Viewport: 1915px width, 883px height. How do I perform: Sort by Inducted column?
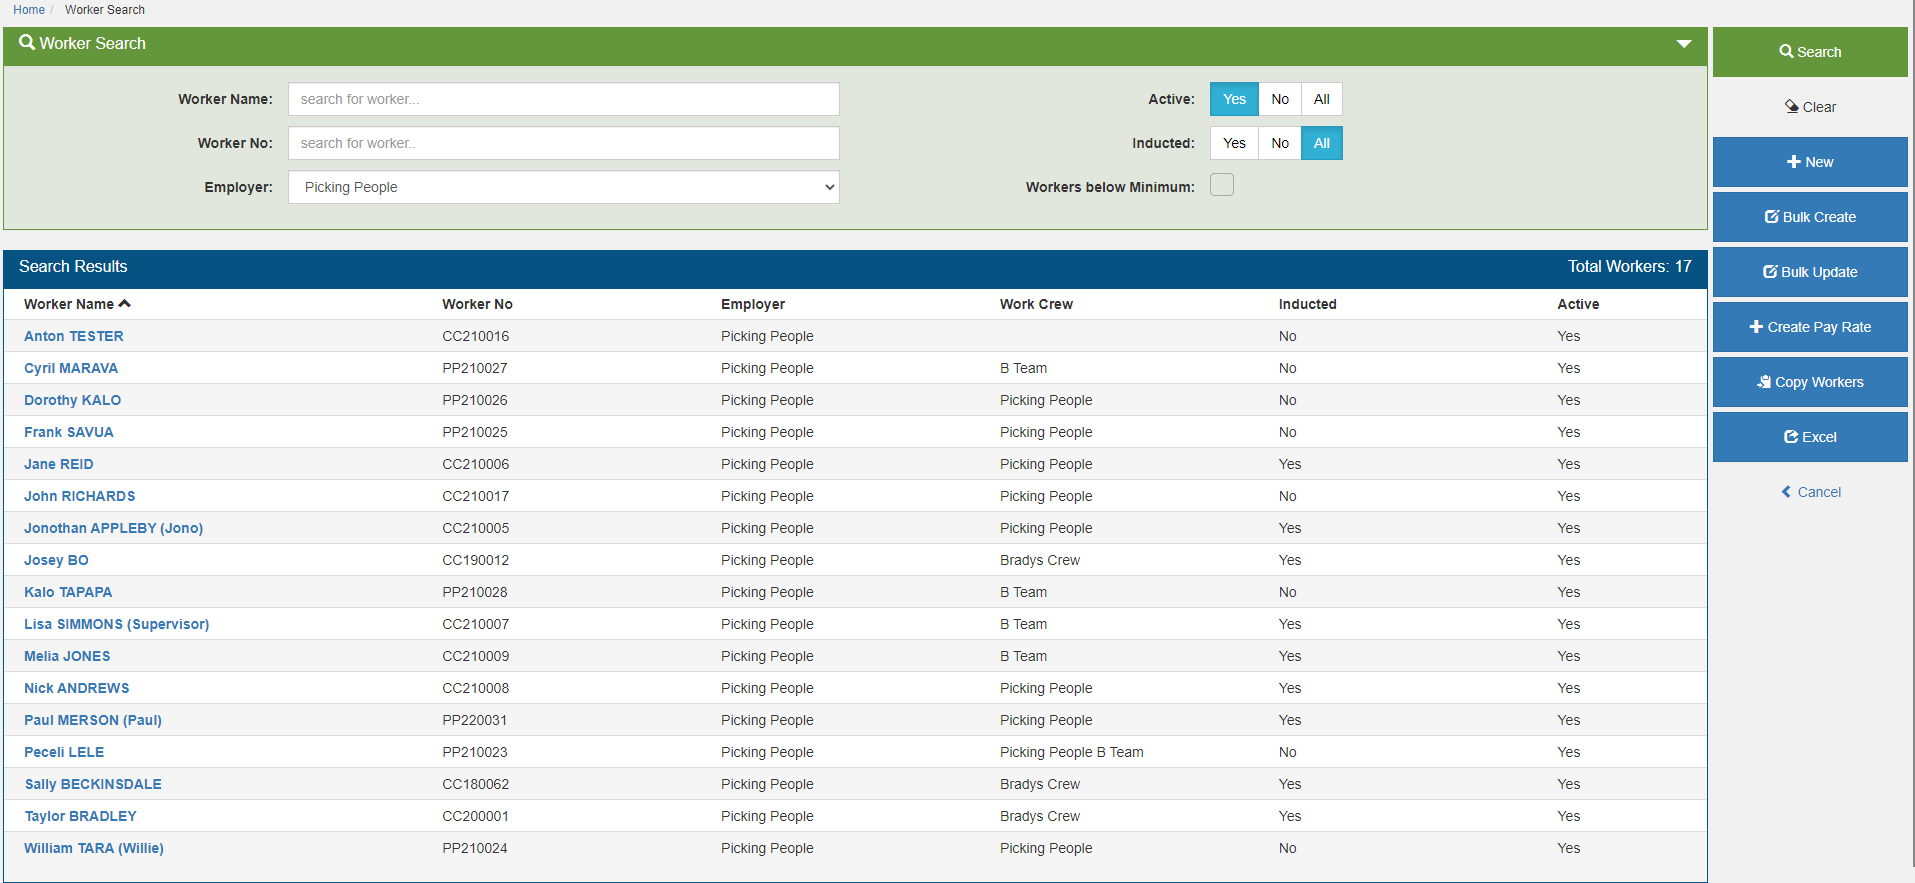coord(1307,304)
